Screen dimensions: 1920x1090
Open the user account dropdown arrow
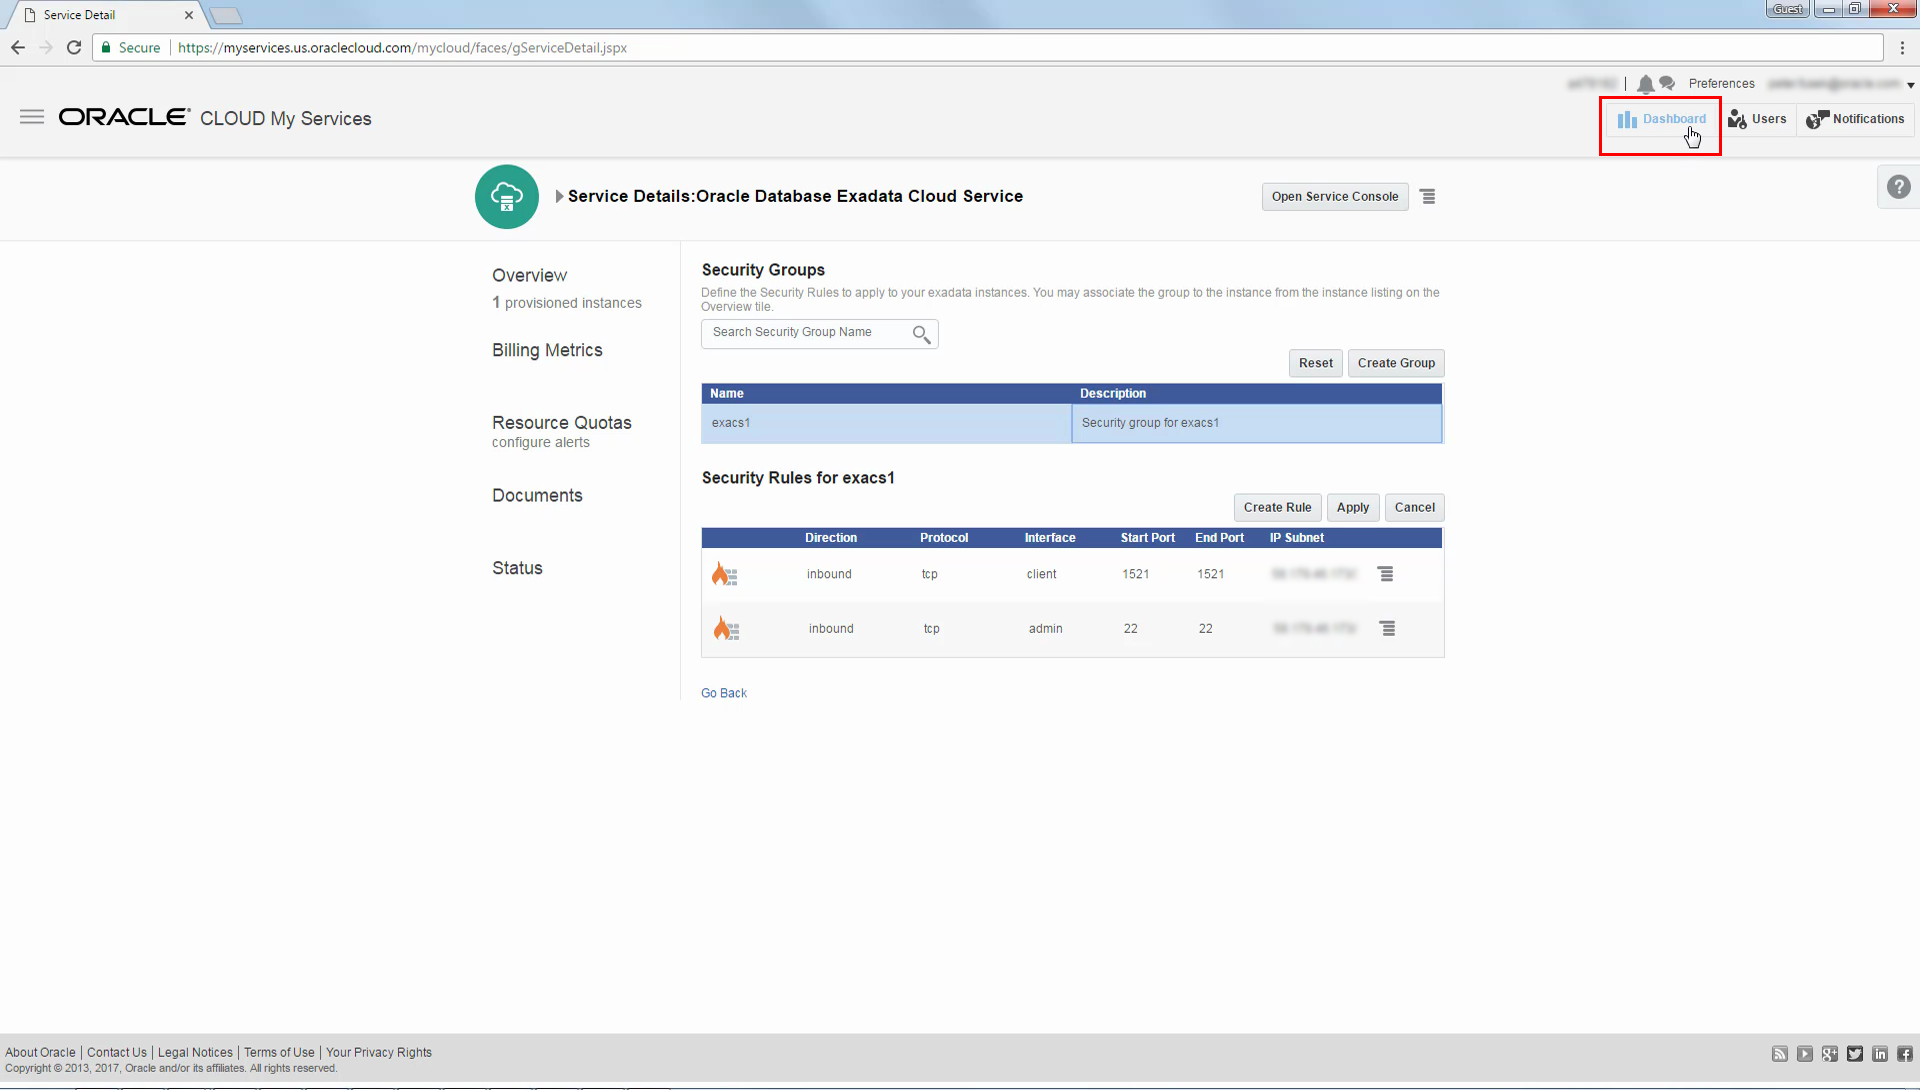click(1910, 85)
